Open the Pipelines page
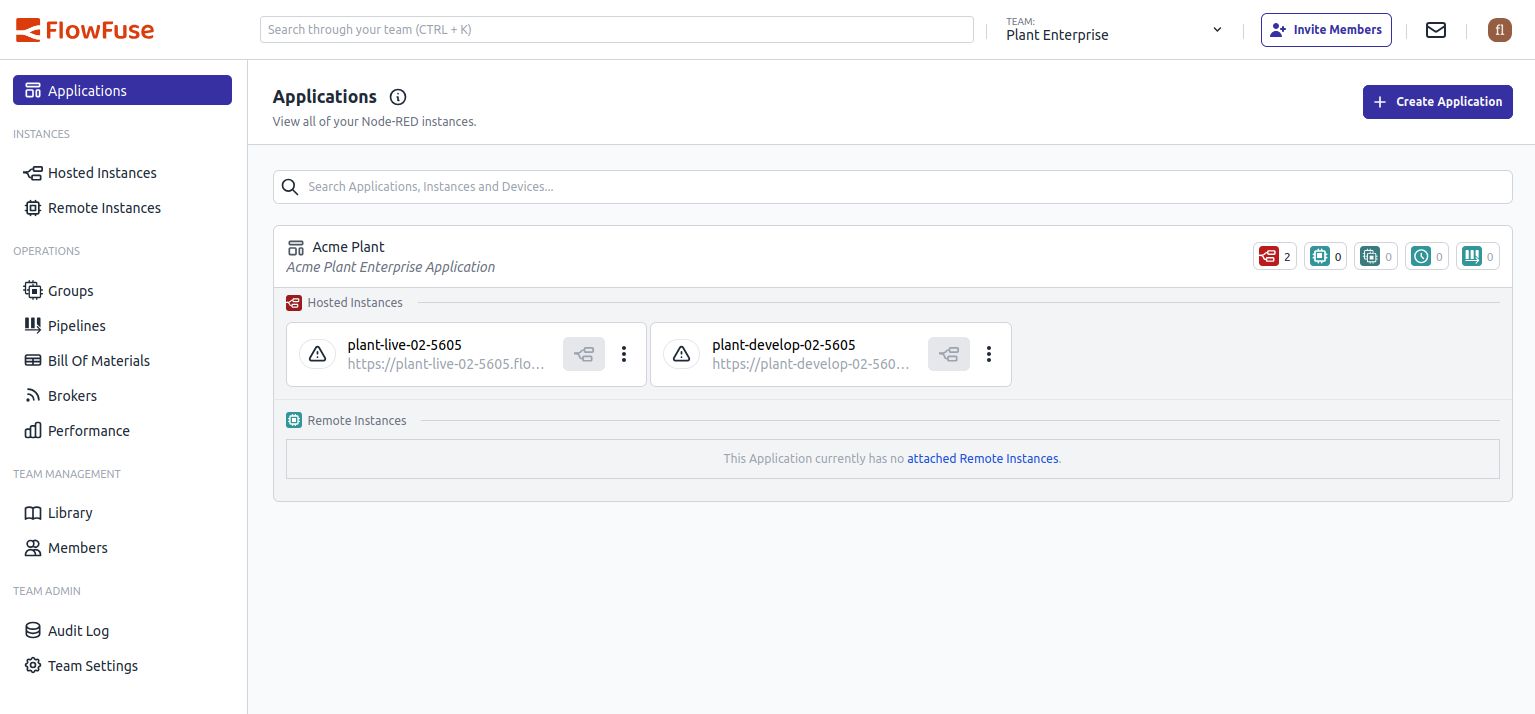Image resolution: width=1535 pixels, height=714 pixels. (76, 325)
